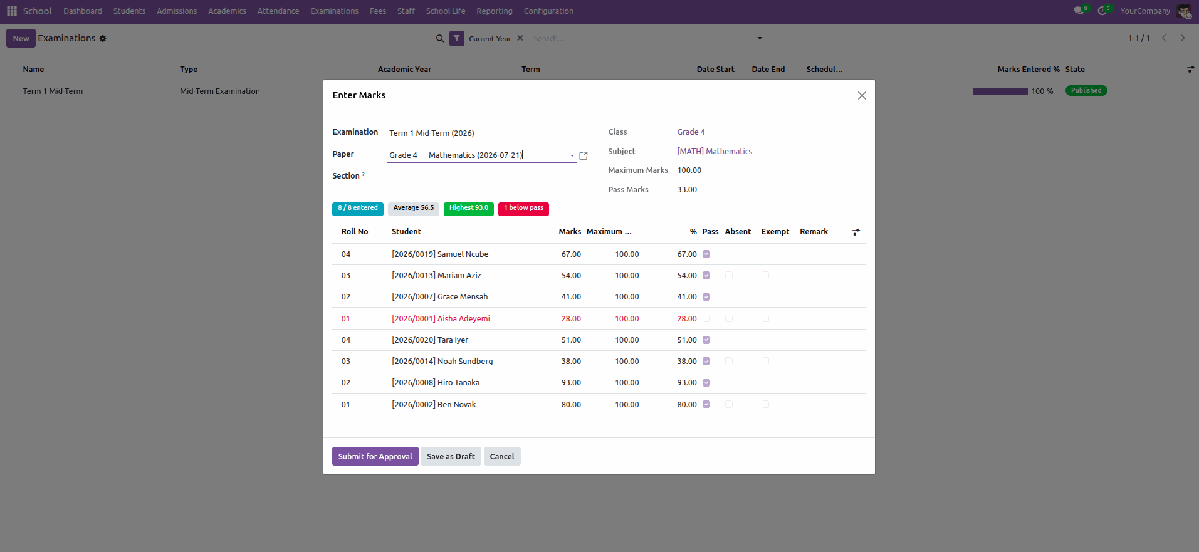The width and height of the screenshot is (1199, 552).
Task: Mark Ben Novak as Absent
Action: point(729,404)
